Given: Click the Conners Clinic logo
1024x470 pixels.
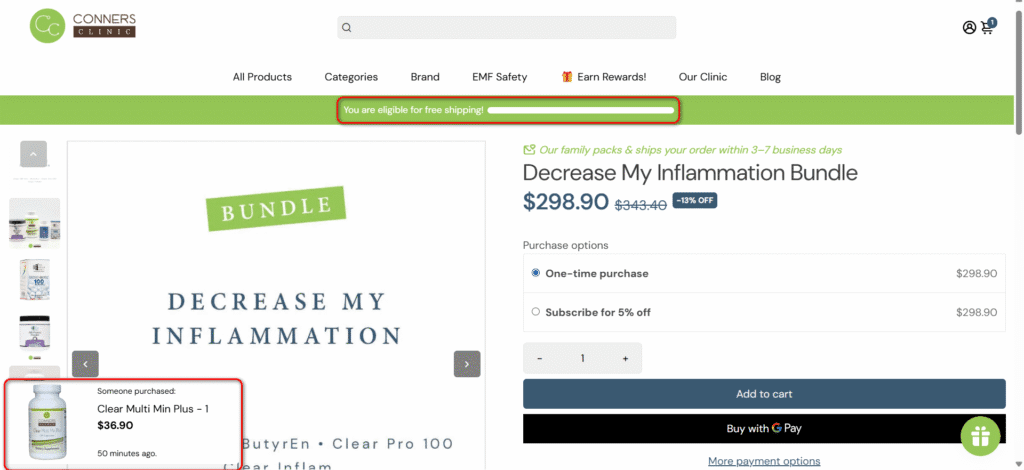Looking at the screenshot, I should [x=82, y=26].
